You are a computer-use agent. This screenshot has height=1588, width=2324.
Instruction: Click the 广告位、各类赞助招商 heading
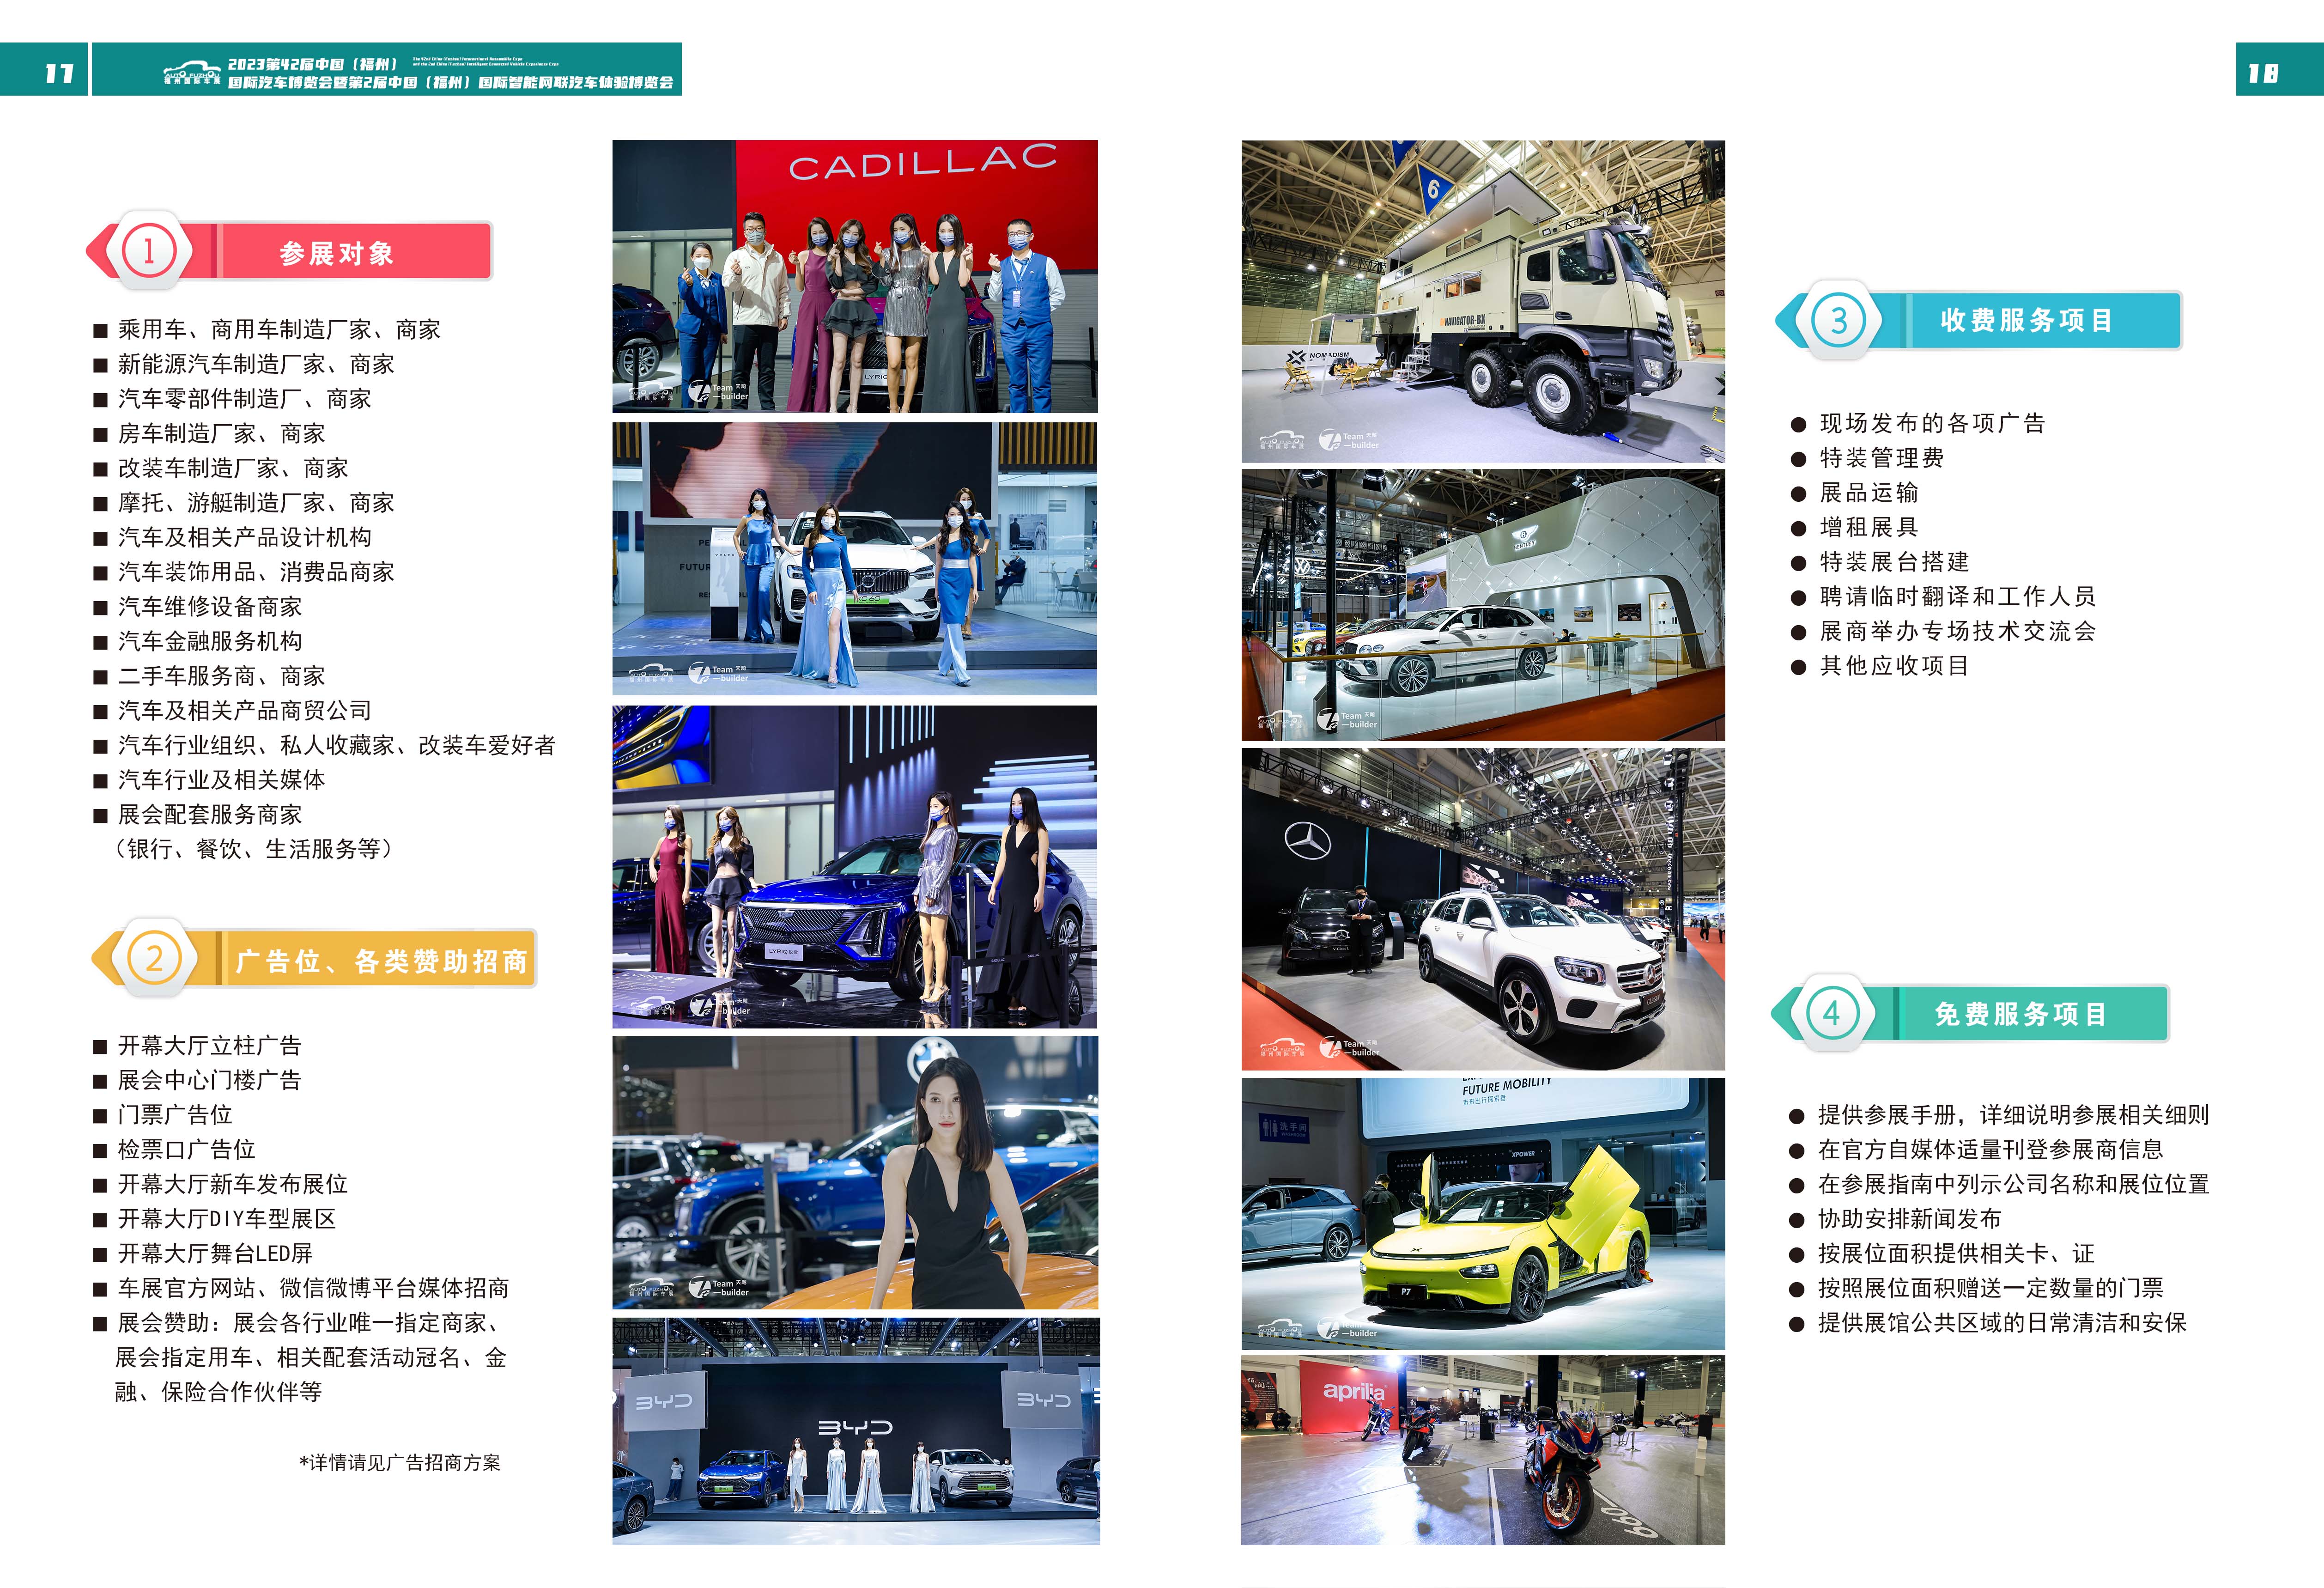click(x=381, y=961)
